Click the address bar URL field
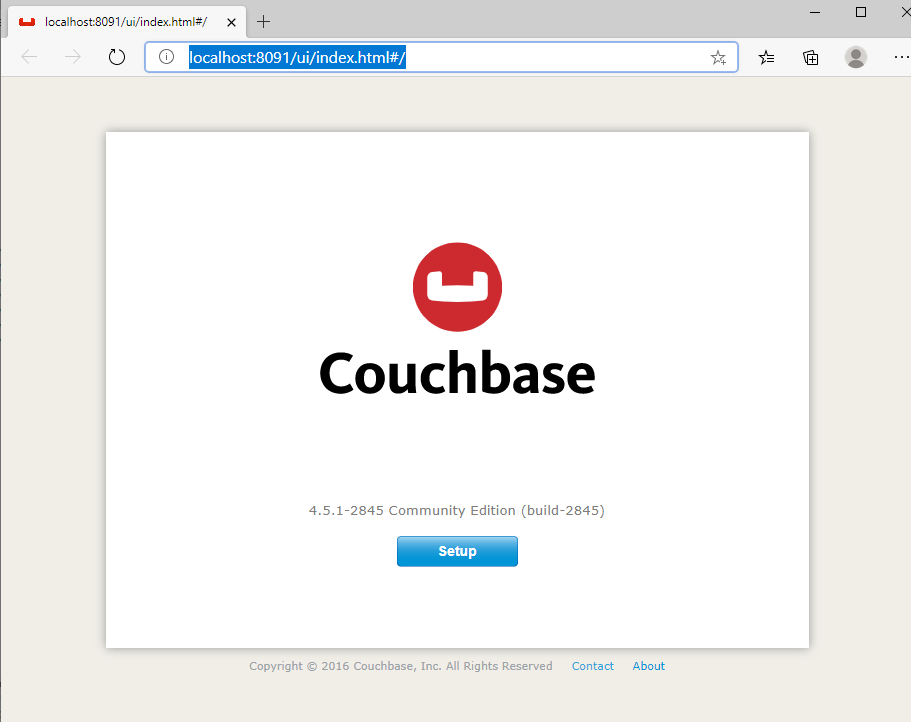Viewport: 911px width, 722px height. [442, 57]
